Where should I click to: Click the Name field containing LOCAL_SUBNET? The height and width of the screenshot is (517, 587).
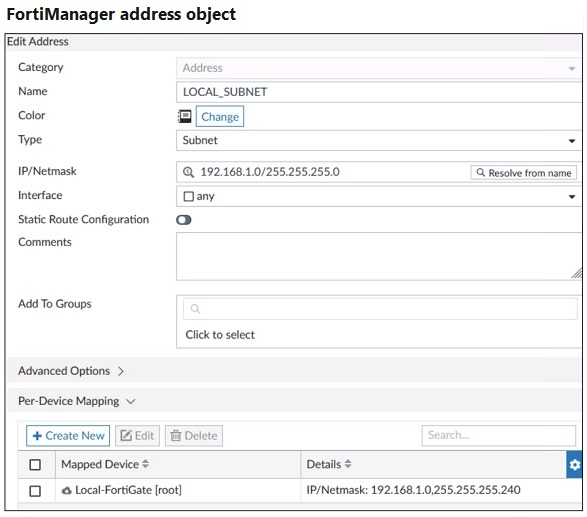coord(378,92)
